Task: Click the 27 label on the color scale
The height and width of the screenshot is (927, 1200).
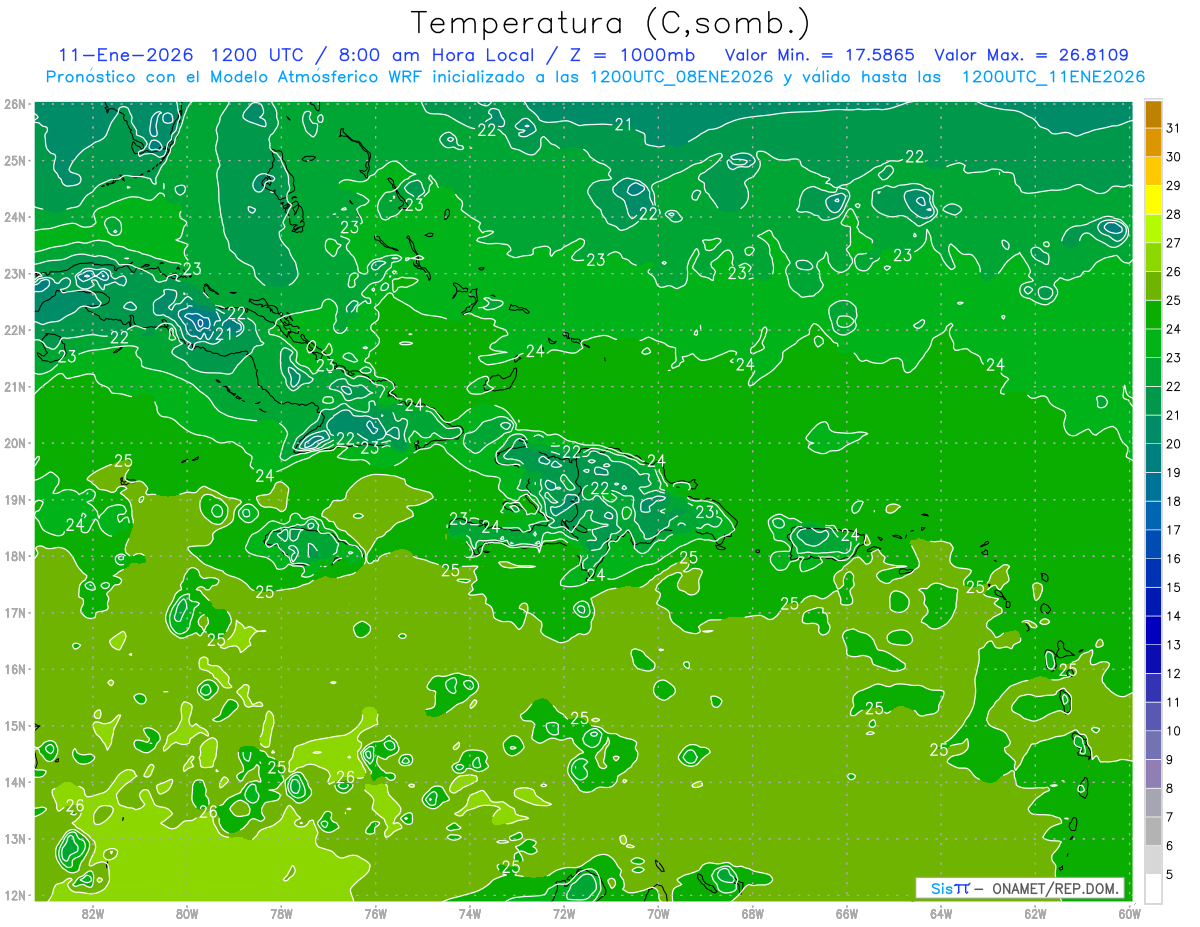Action: [x=1174, y=243]
